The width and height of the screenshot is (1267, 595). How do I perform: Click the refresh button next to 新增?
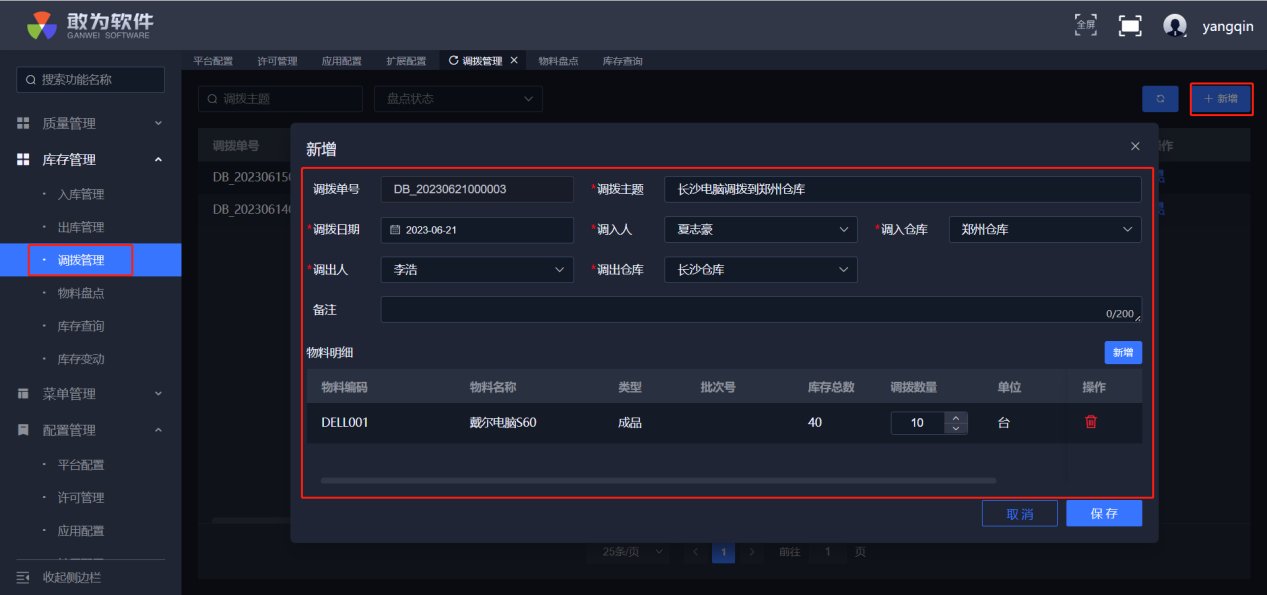coord(1160,99)
